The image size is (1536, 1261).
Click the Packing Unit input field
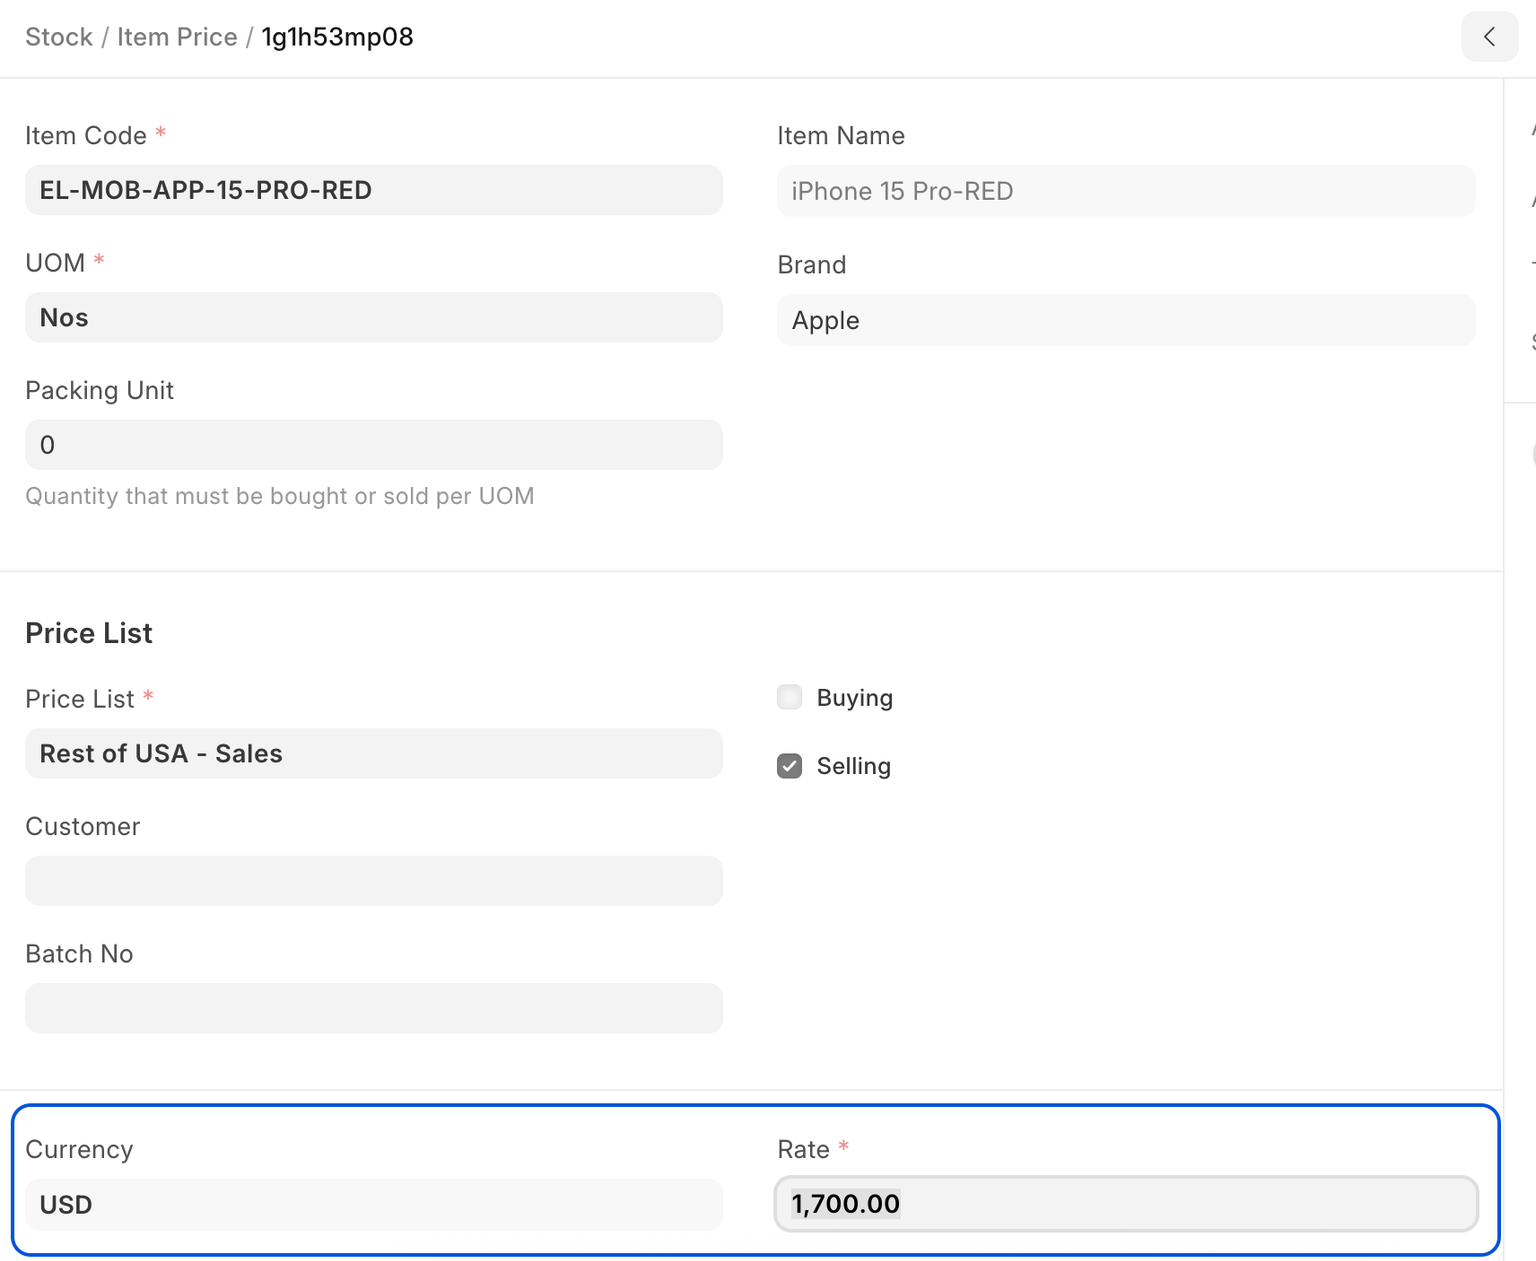pyautogui.click(x=373, y=445)
